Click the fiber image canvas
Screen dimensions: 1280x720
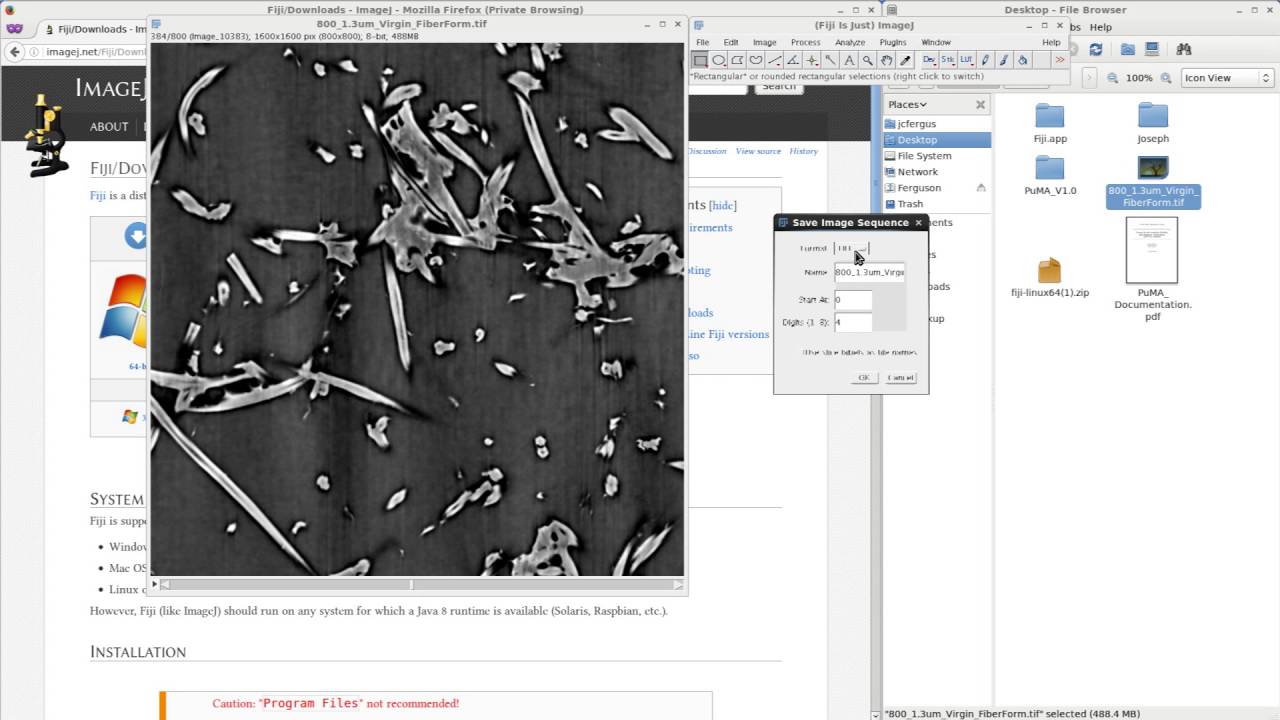(x=417, y=309)
